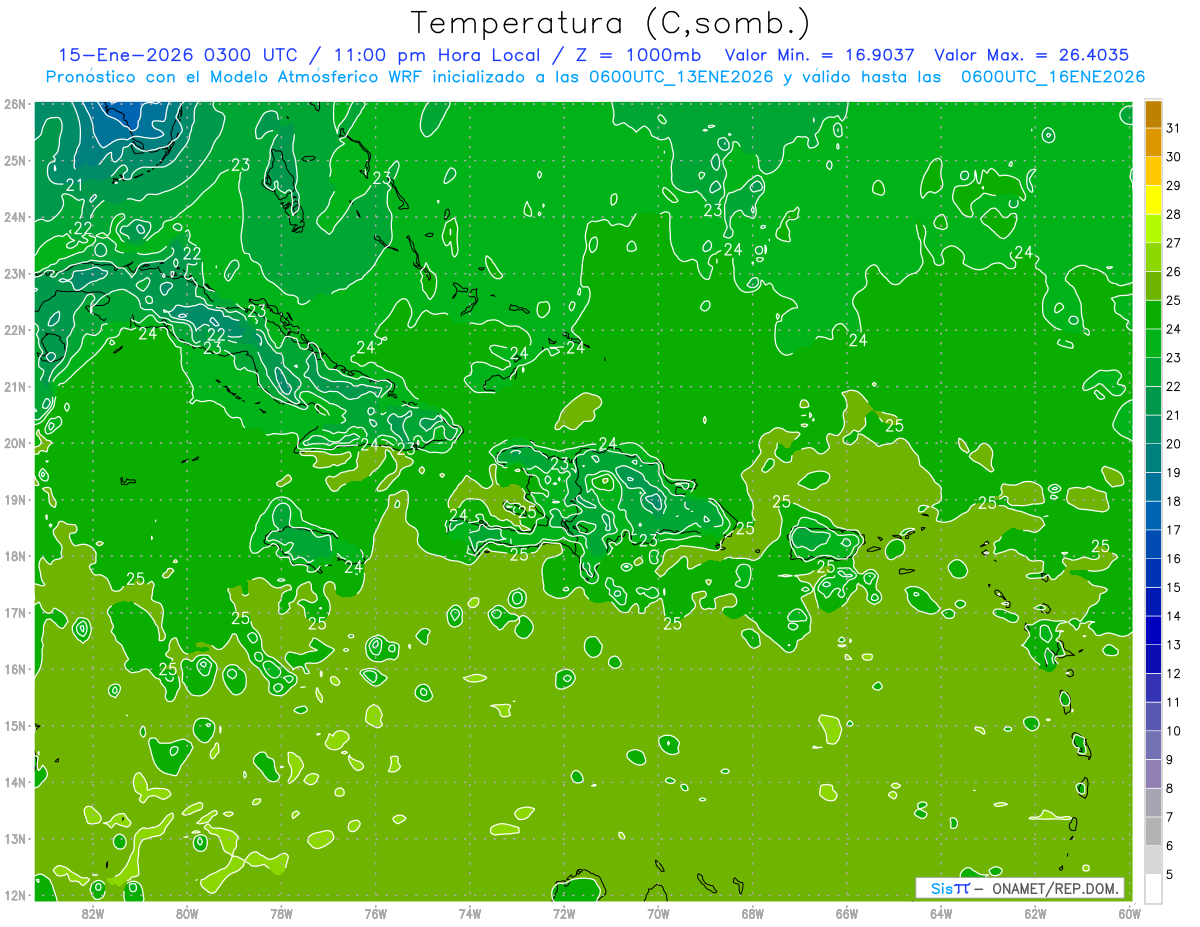Click the longitude label 70W
Viewport: 1200px width, 927px height.
coord(658,912)
